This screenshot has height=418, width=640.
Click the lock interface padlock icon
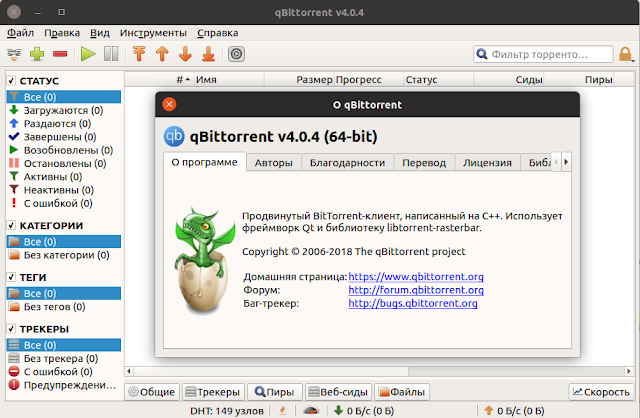tap(625, 54)
